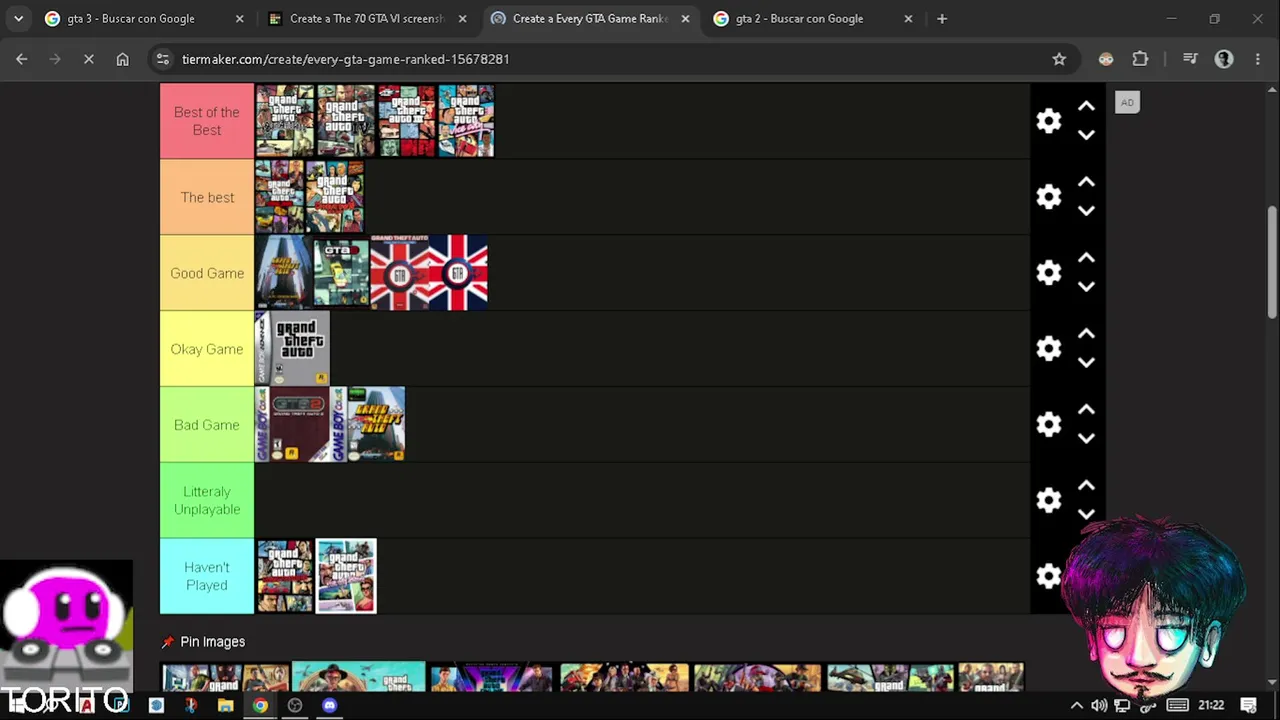Go to the browser home page
The height and width of the screenshot is (720, 1280).
pos(122,59)
